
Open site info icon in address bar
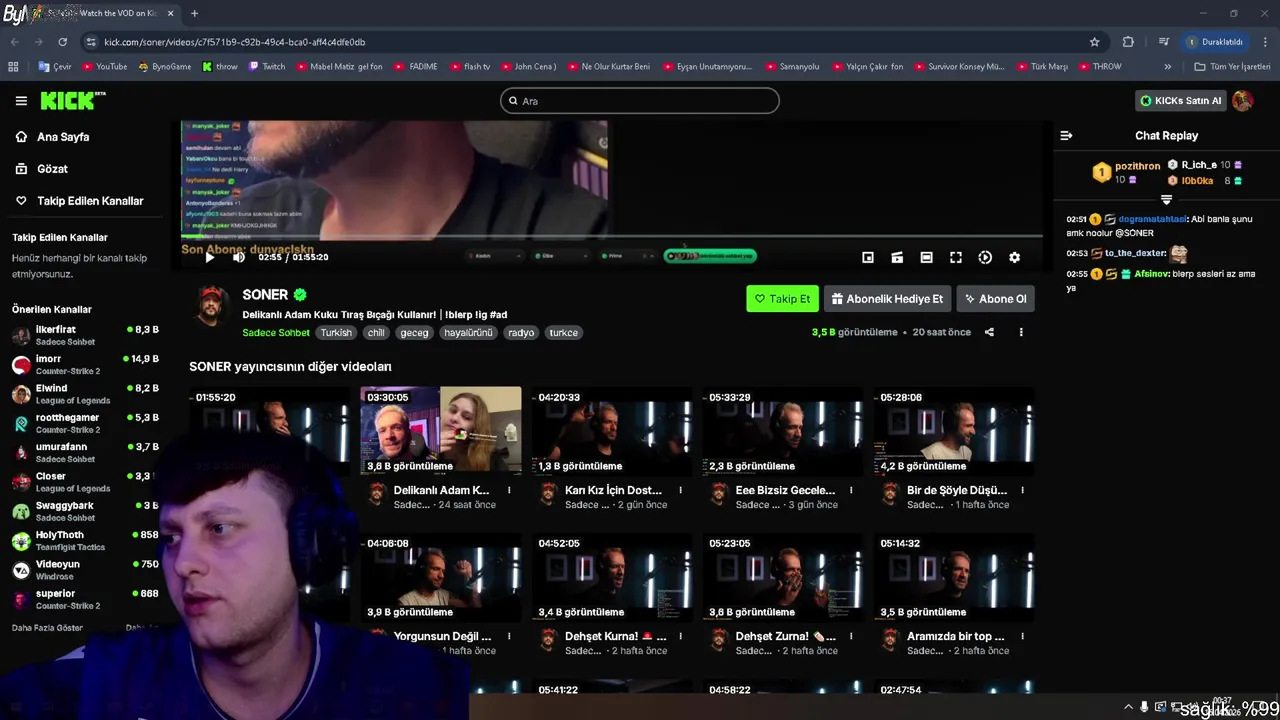(91, 42)
